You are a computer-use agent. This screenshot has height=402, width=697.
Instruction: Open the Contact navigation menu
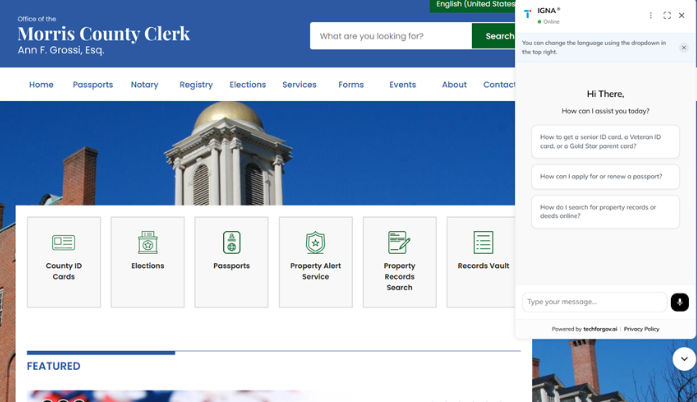pyautogui.click(x=499, y=84)
